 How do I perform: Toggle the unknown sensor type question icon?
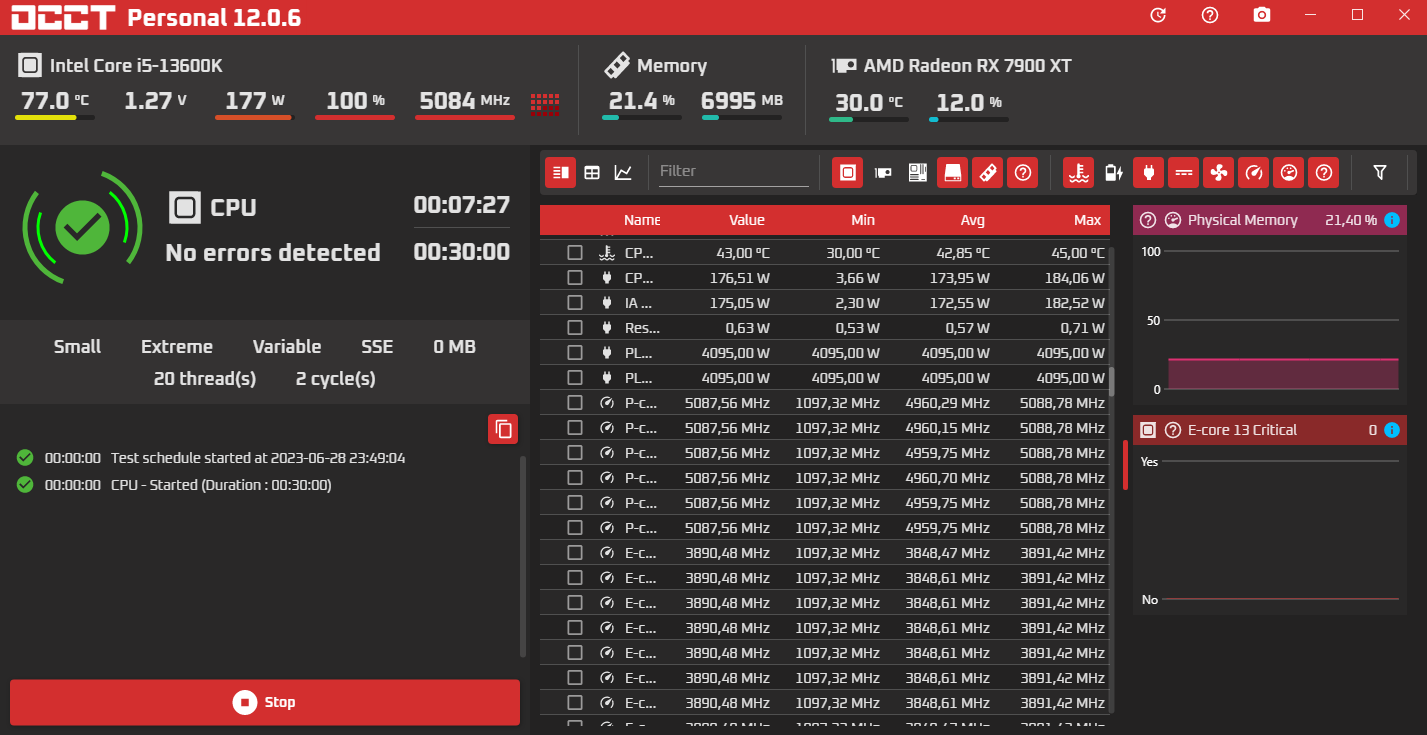coord(1324,172)
